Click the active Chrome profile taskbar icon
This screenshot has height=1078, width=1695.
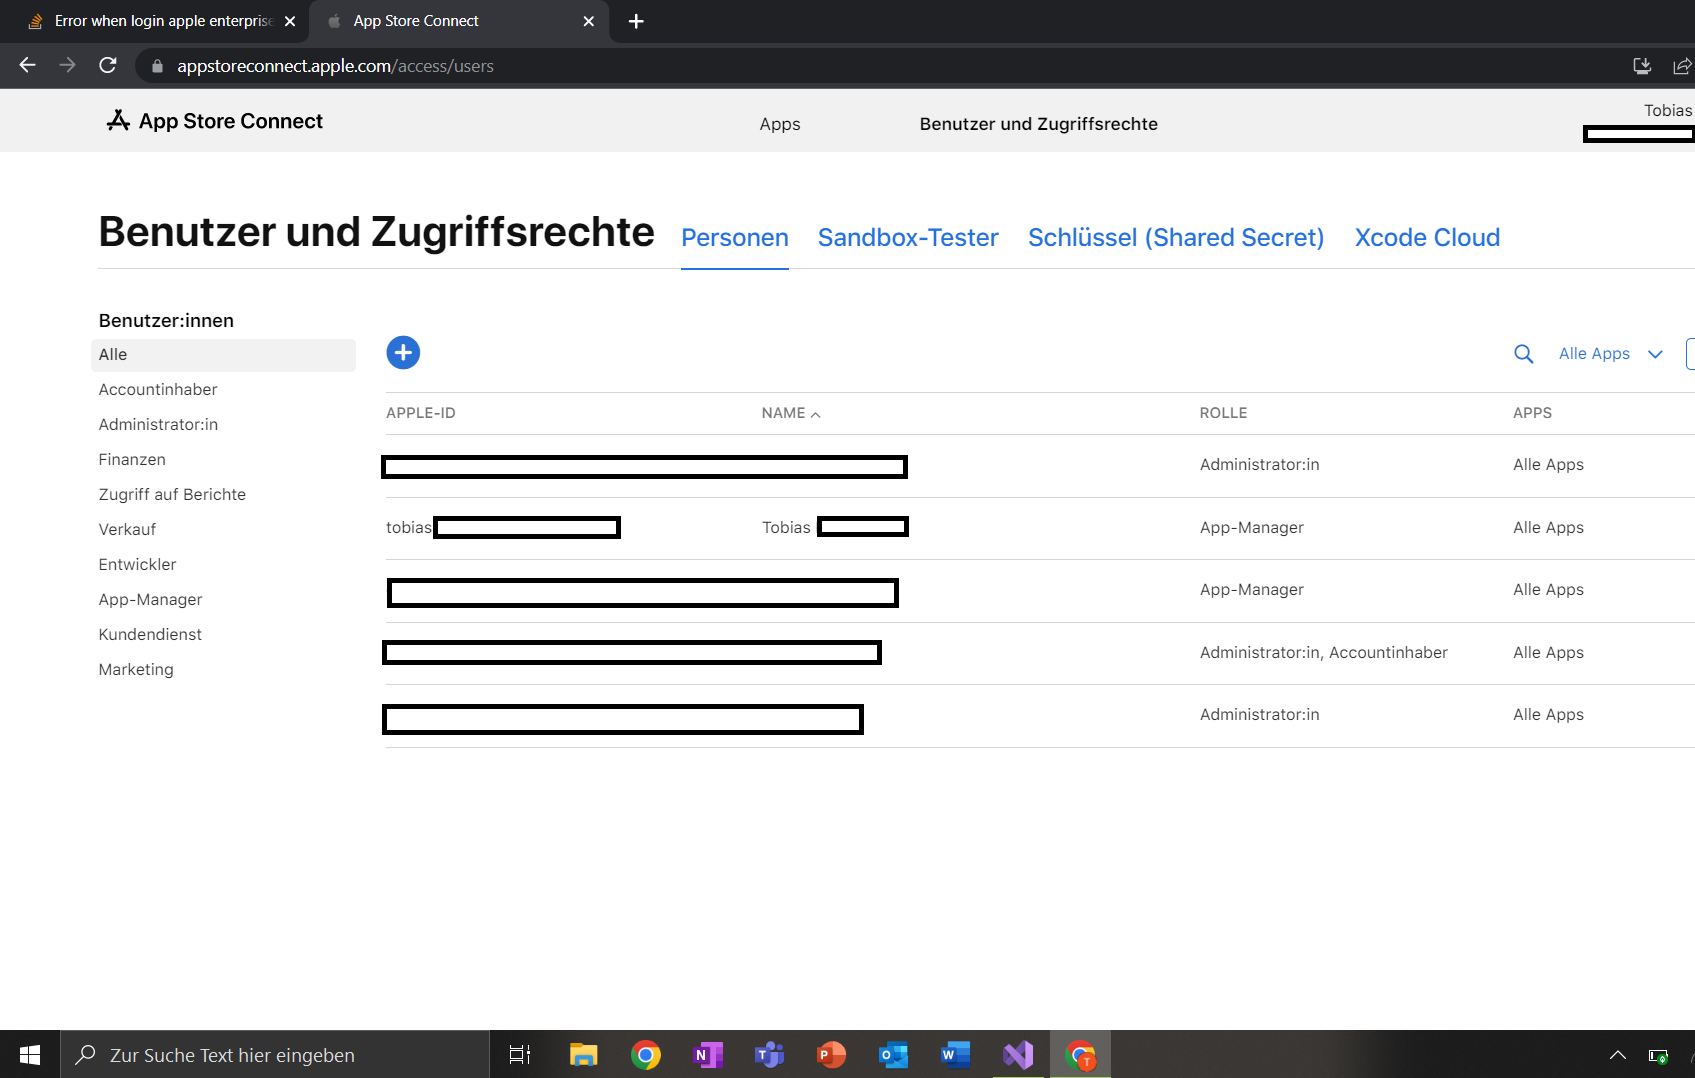tap(1081, 1055)
